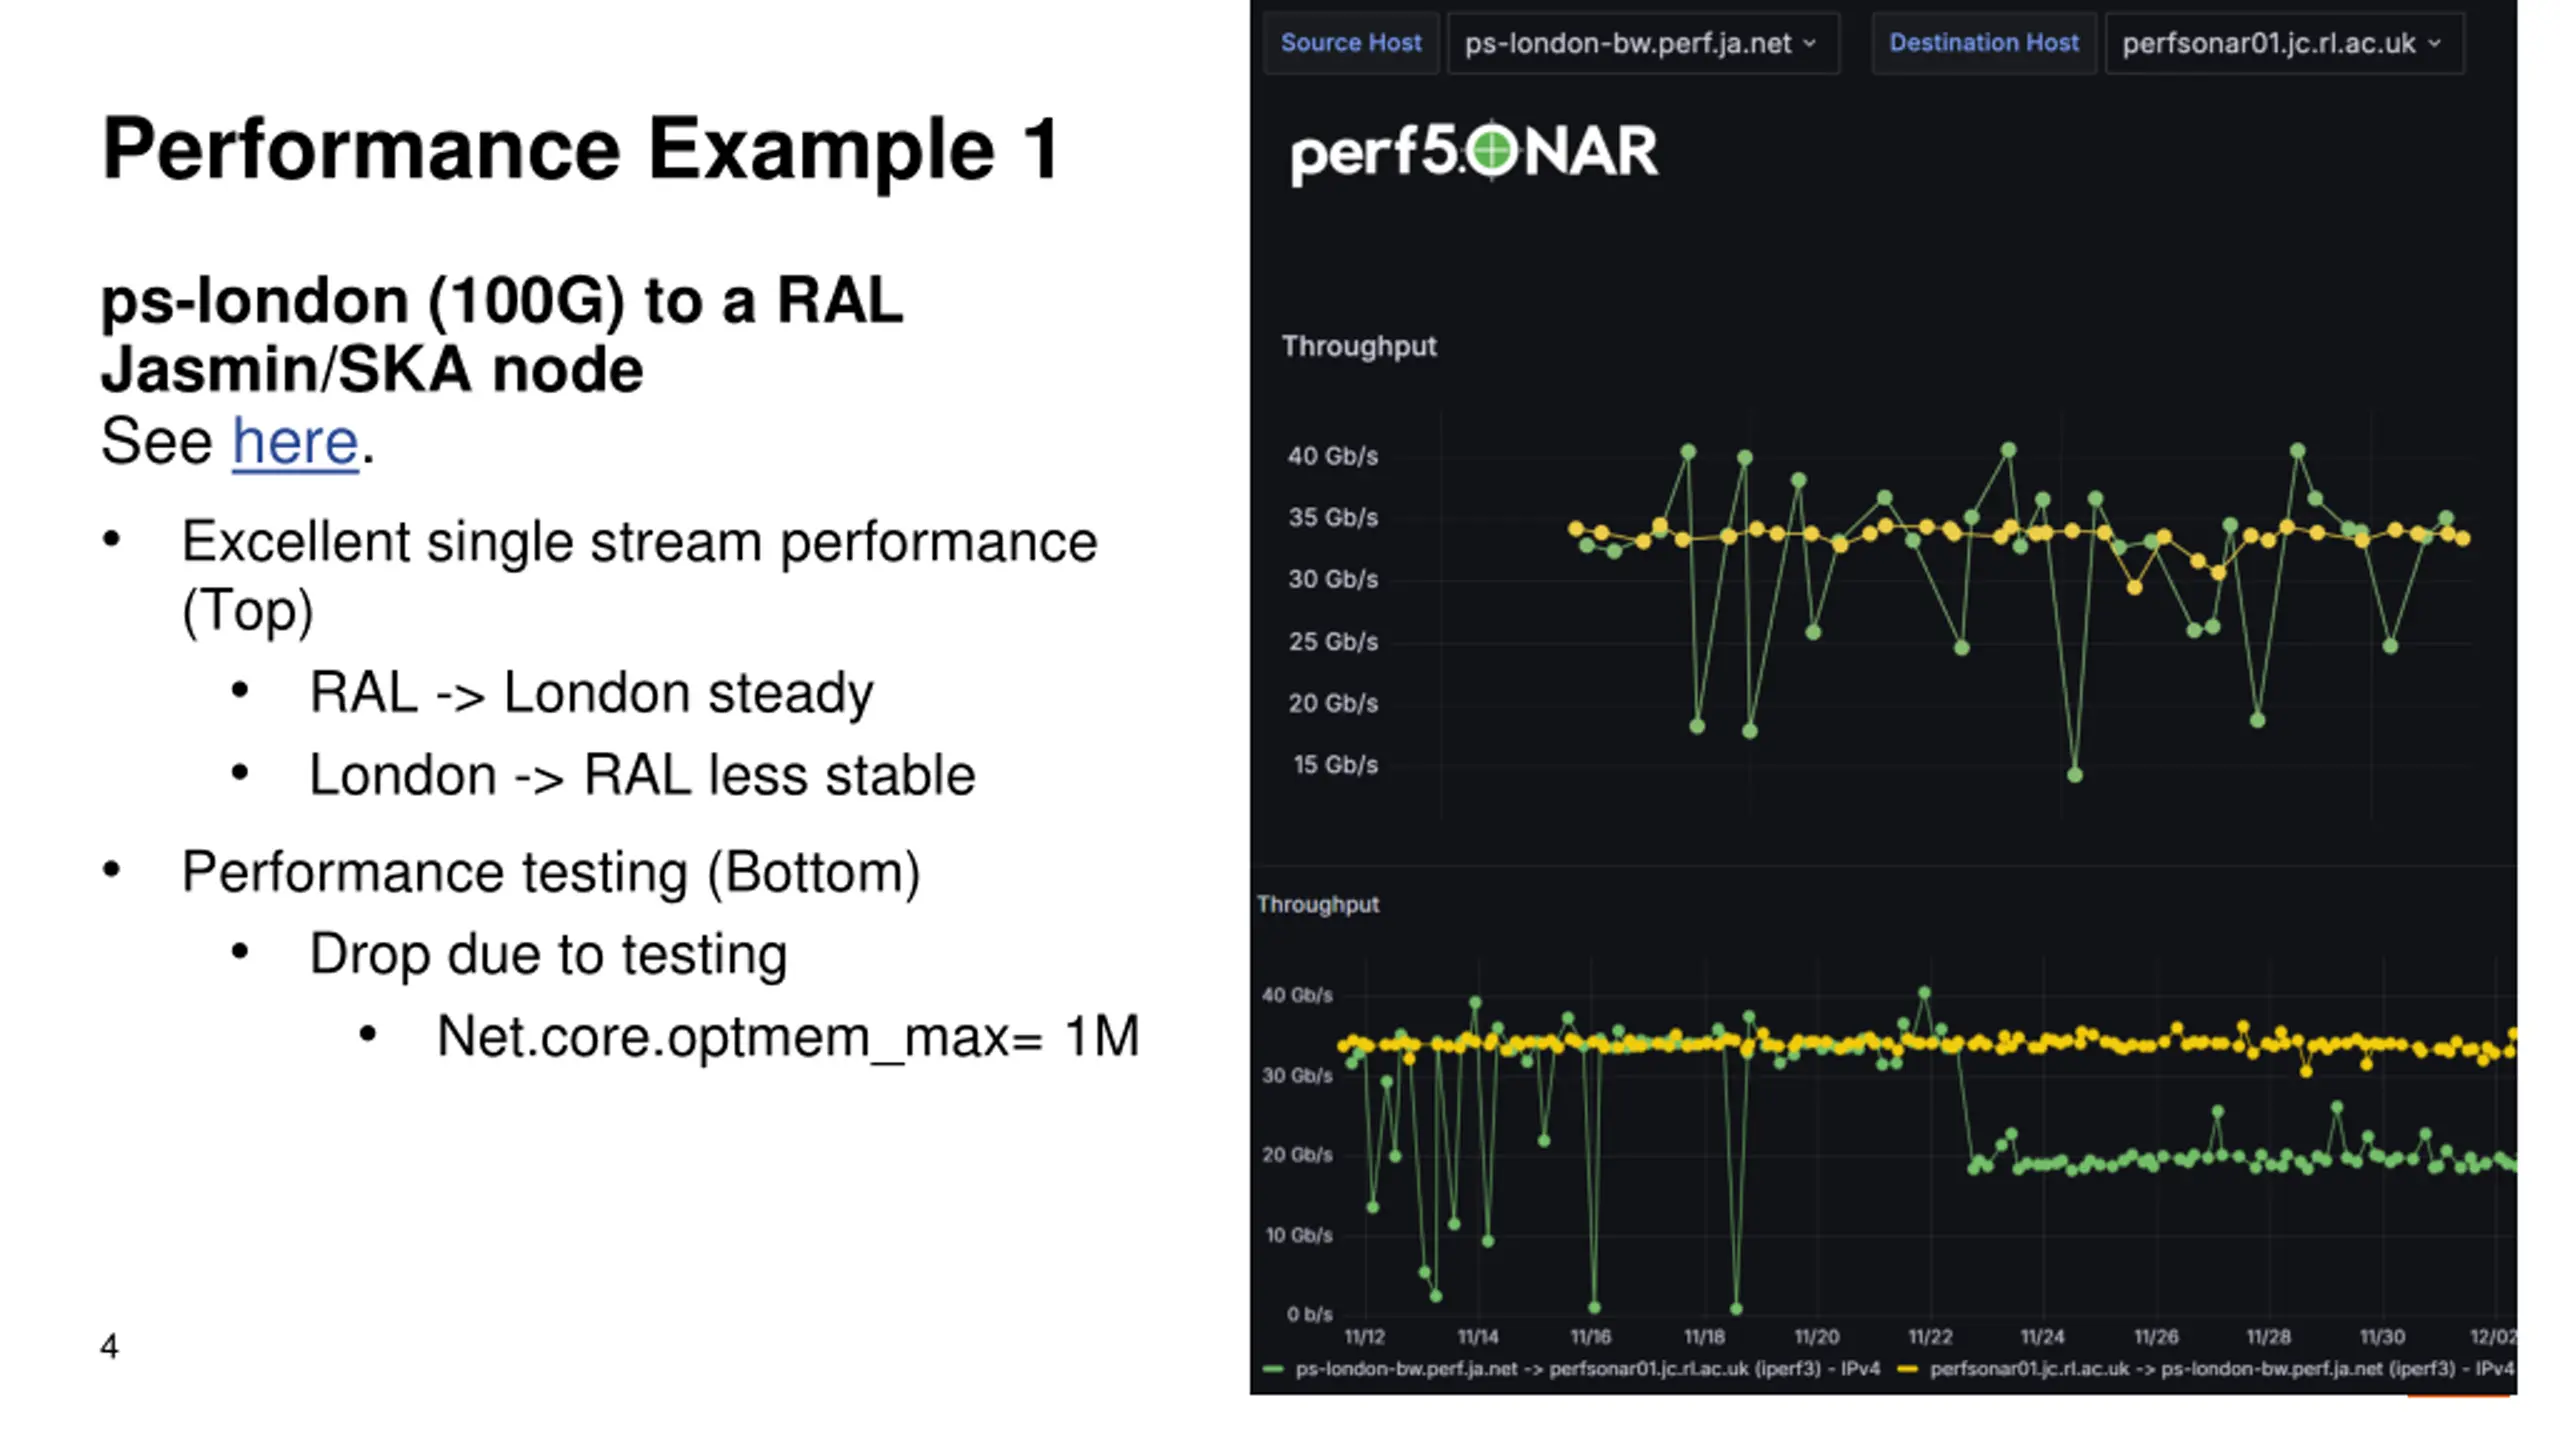Click the perfSONAR logo
Image resolution: width=2560 pixels, height=1440 pixels.
pyautogui.click(x=1474, y=152)
